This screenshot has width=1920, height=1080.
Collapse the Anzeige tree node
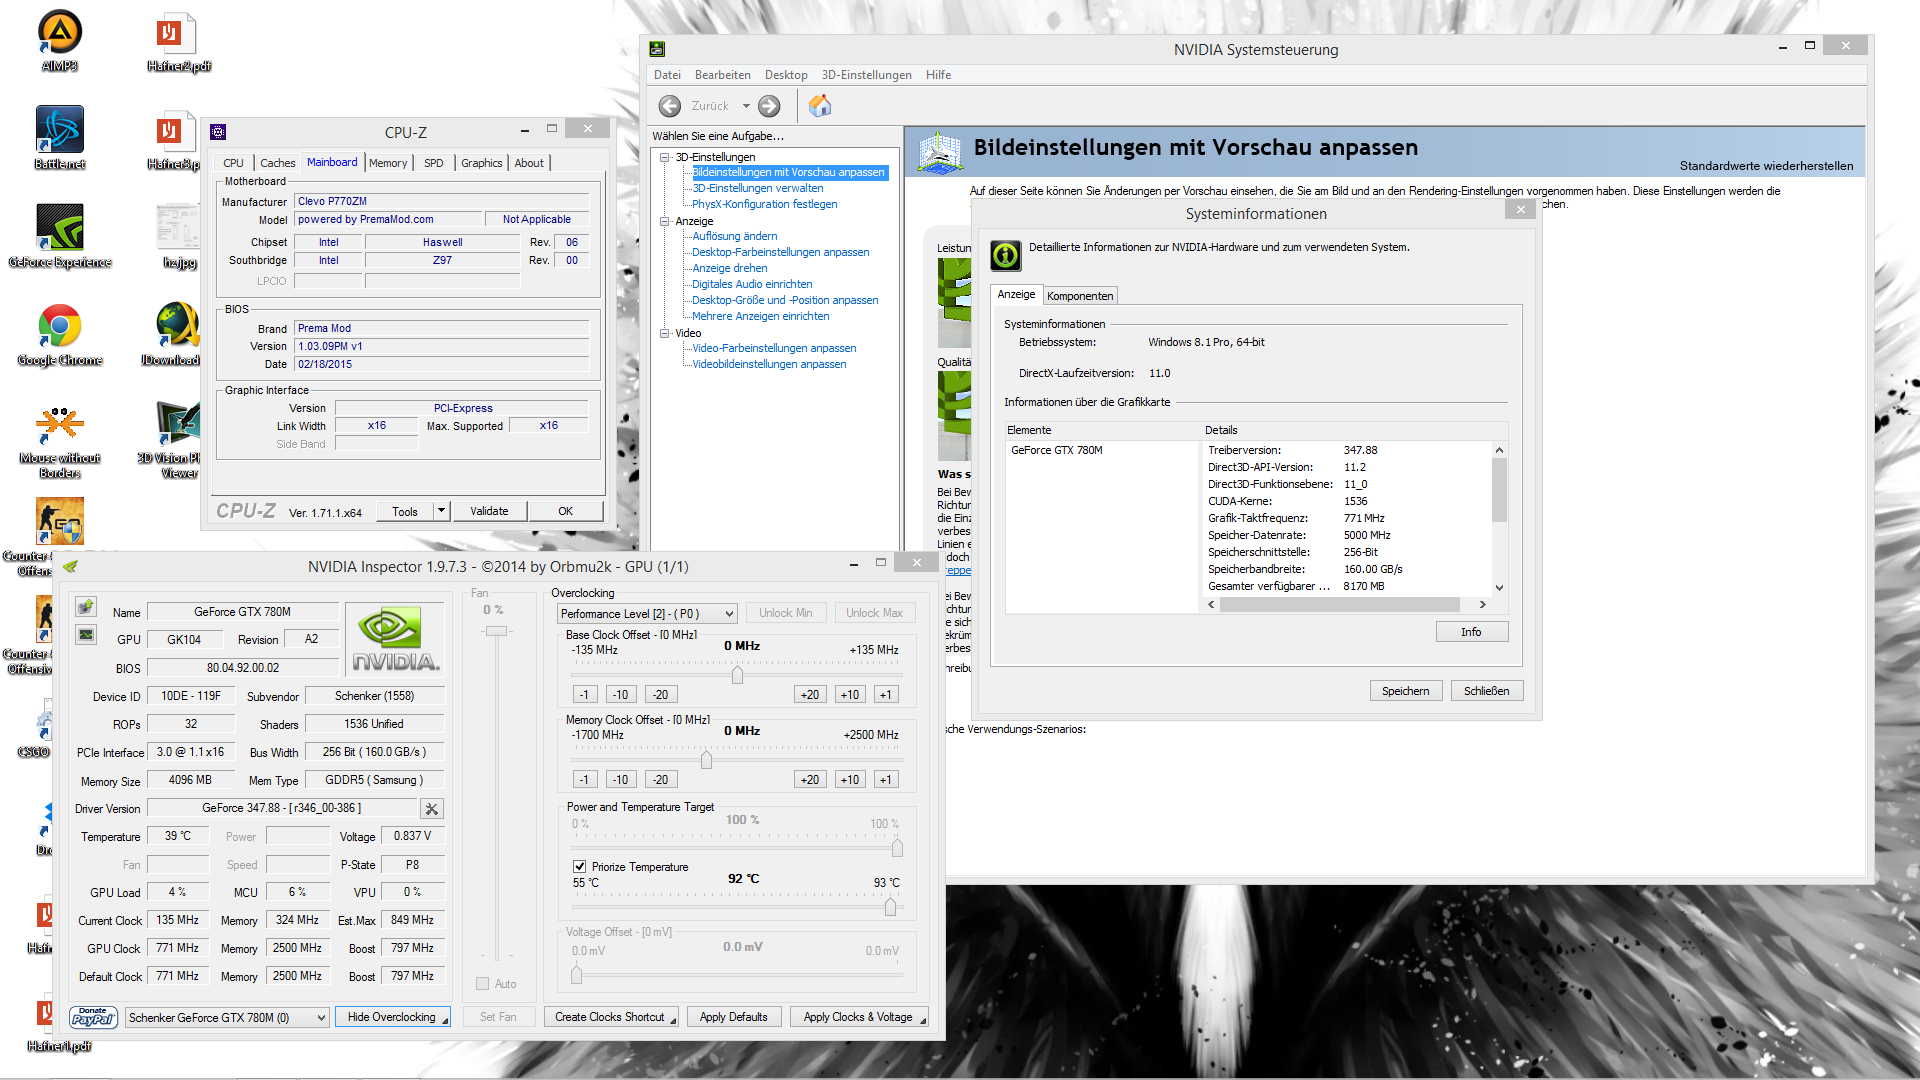coord(664,221)
